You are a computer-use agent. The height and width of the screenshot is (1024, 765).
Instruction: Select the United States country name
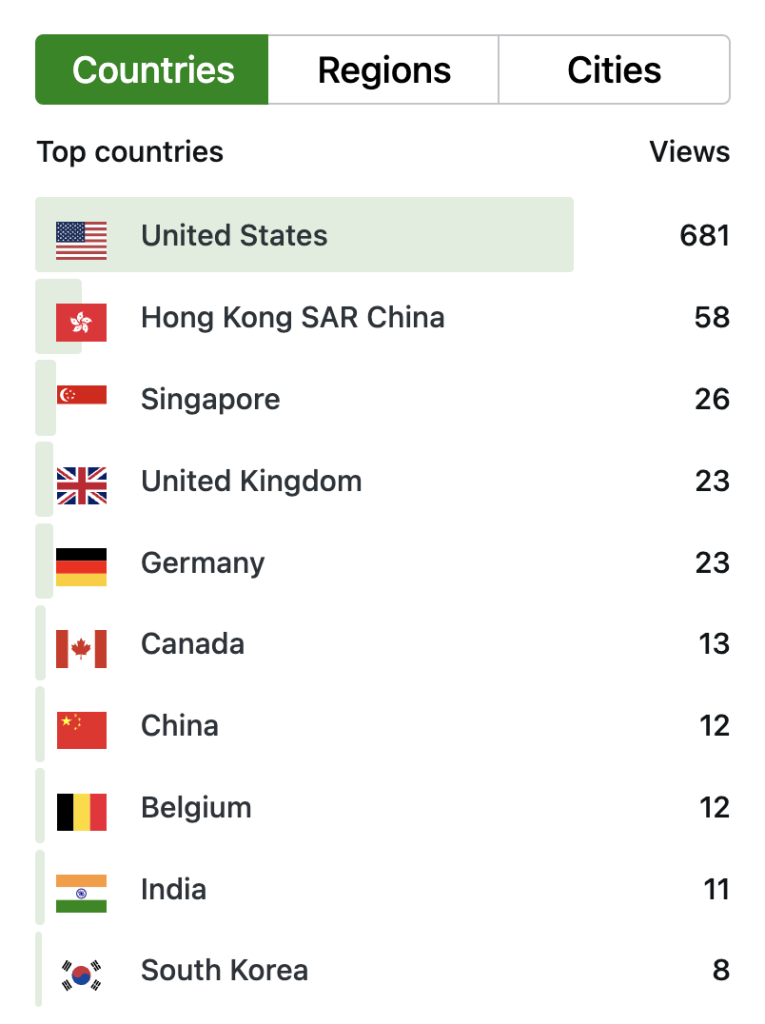(x=234, y=236)
